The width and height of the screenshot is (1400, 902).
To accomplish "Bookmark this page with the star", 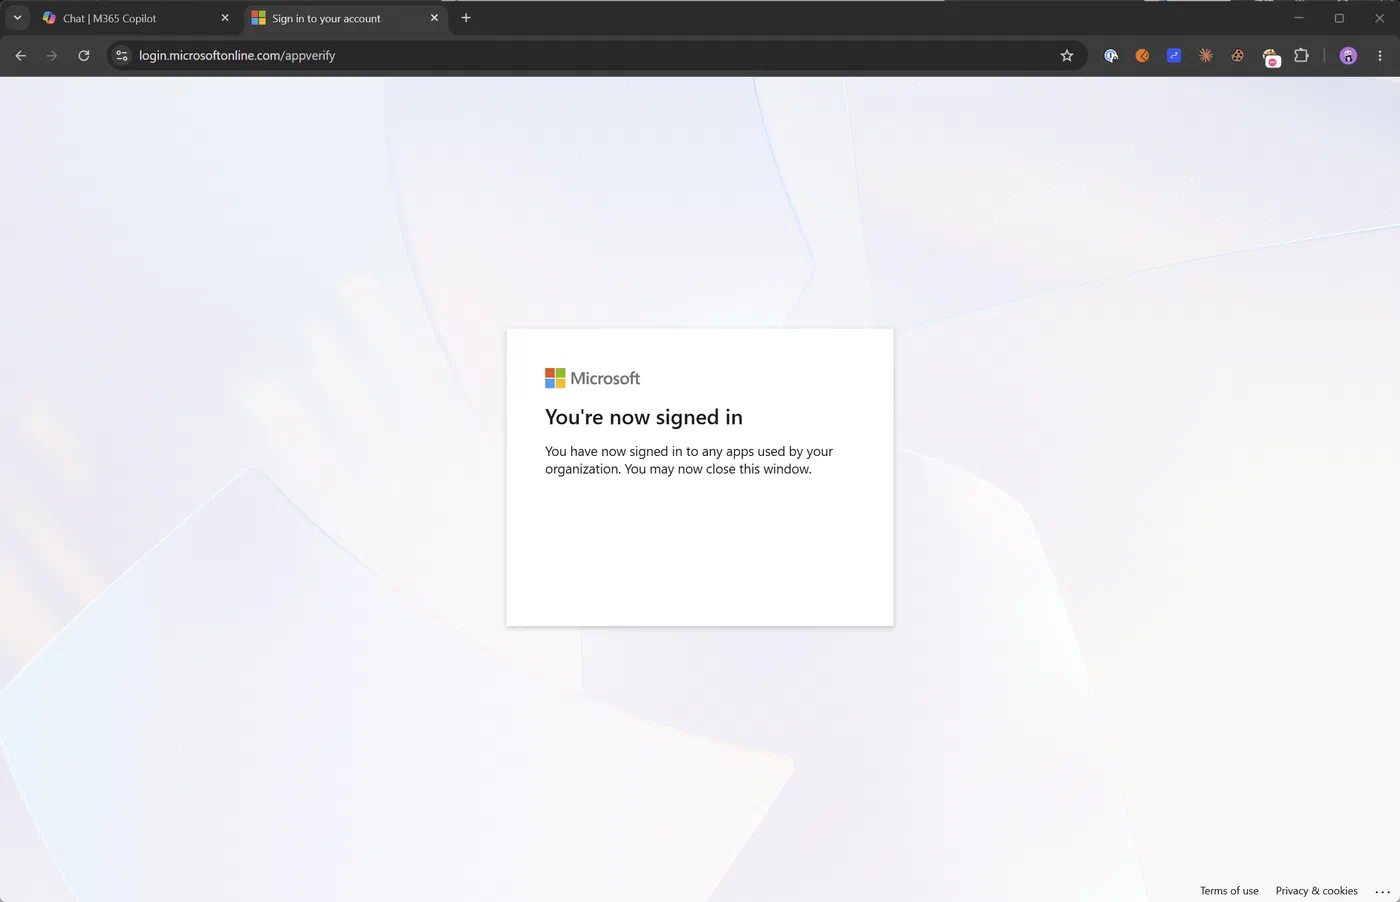I will pos(1067,56).
